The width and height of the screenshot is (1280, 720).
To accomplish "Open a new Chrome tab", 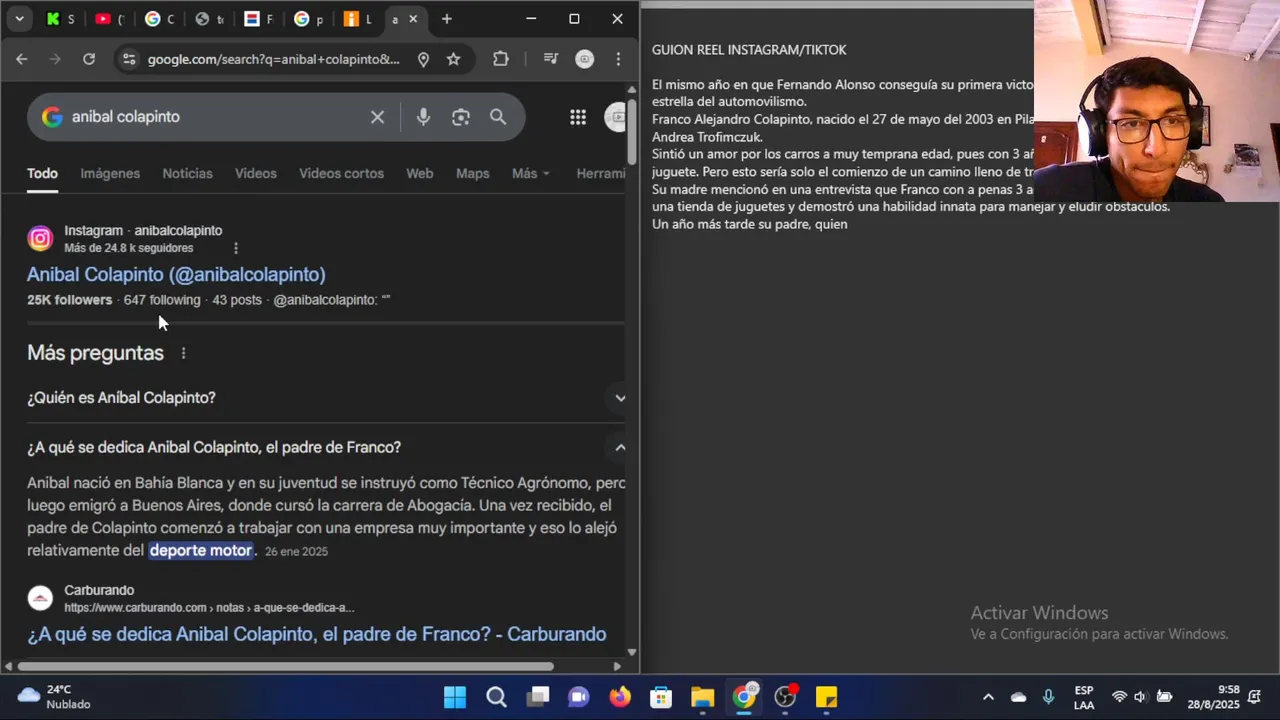I will [447, 19].
